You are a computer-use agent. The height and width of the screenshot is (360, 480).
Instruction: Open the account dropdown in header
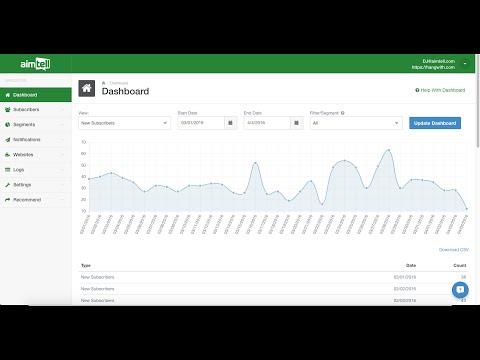[465, 63]
